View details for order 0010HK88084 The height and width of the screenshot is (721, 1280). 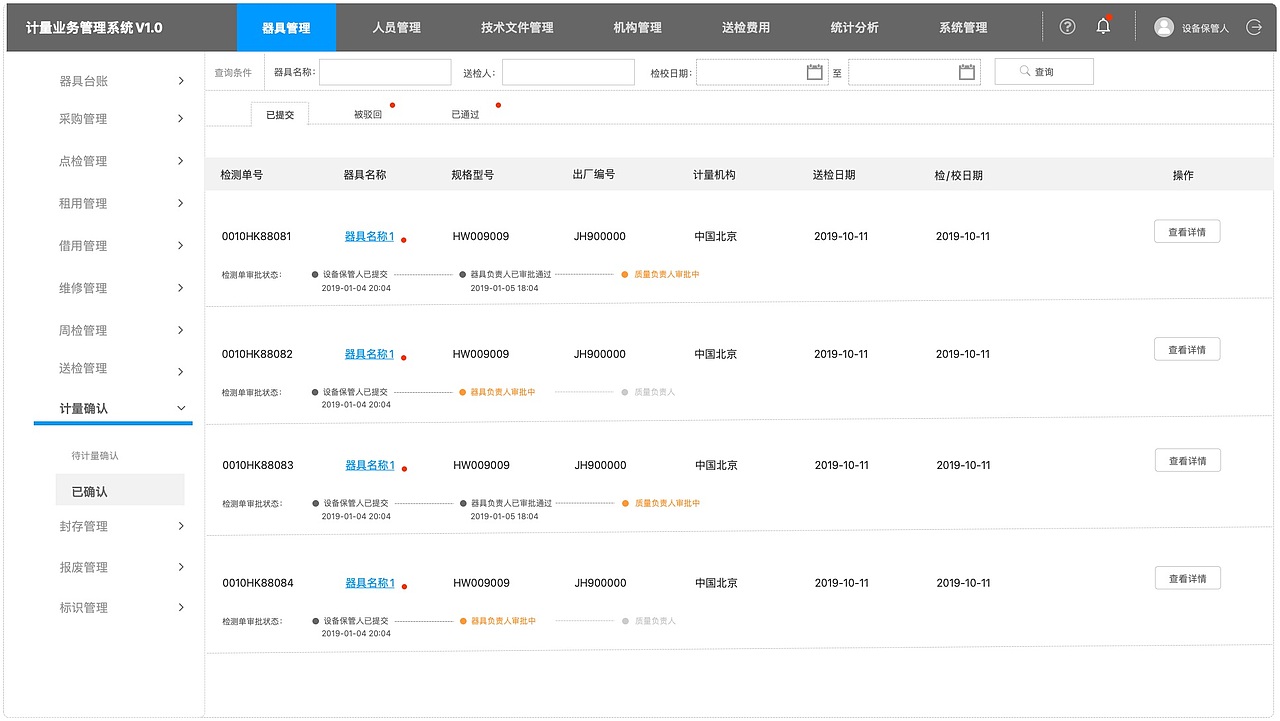click(x=1187, y=579)
